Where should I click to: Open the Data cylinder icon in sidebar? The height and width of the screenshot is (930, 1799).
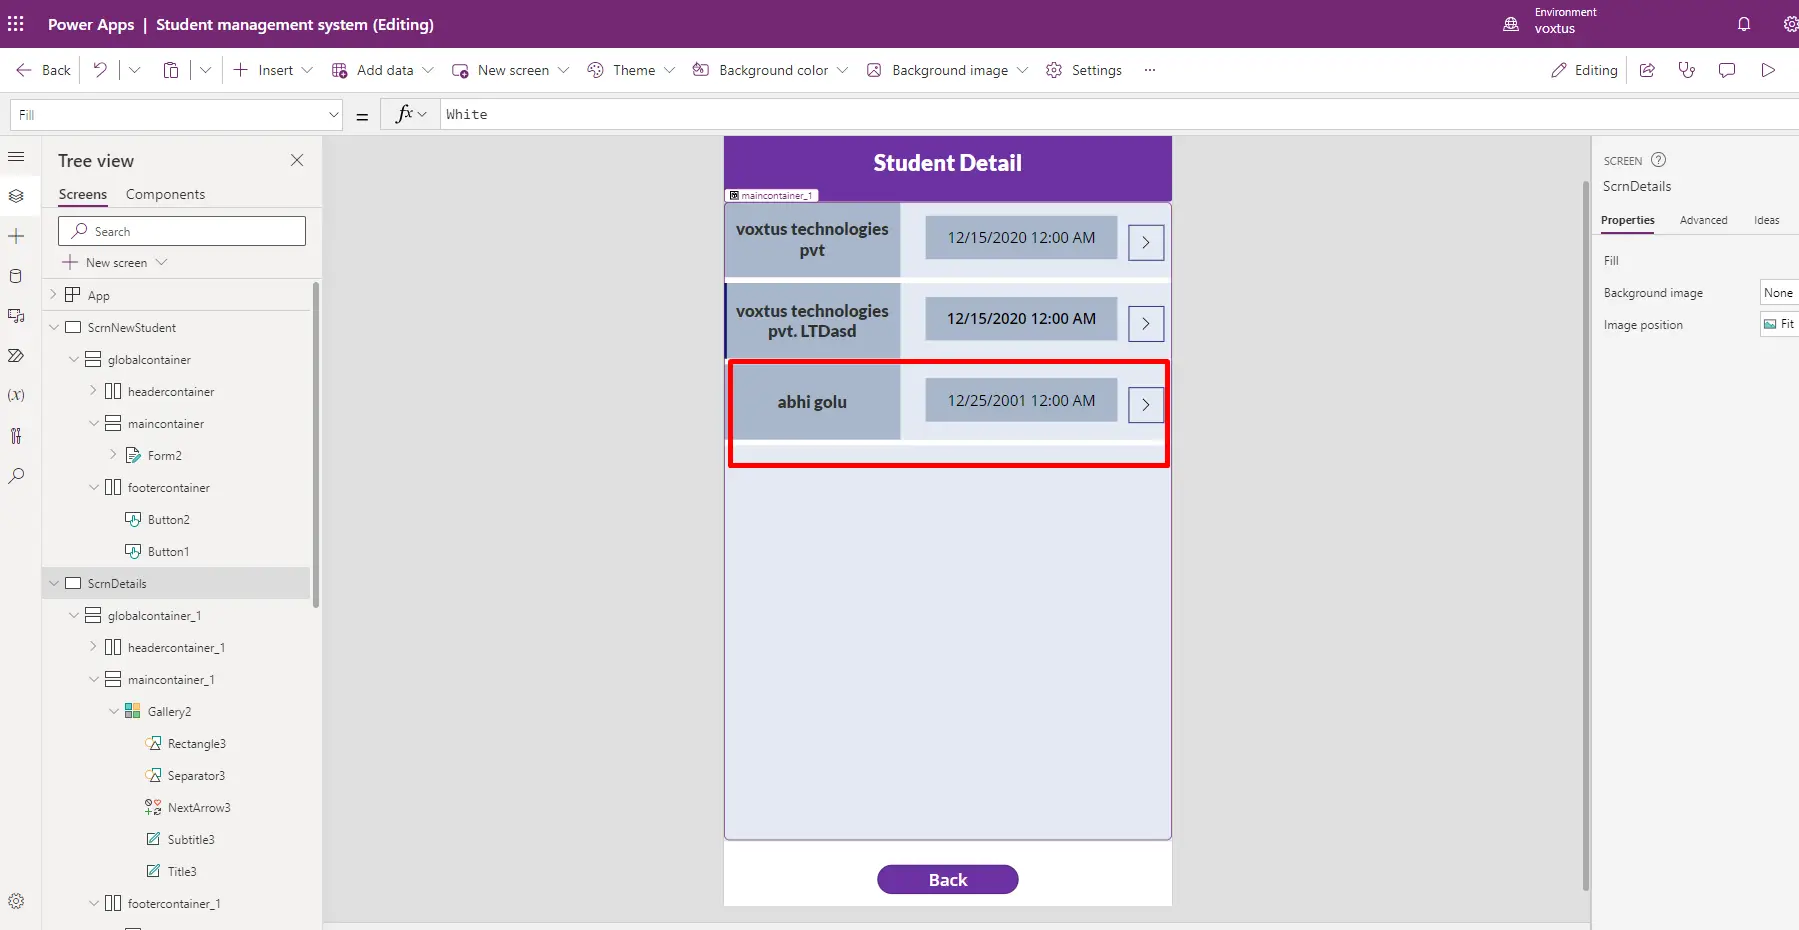point(16,276)
